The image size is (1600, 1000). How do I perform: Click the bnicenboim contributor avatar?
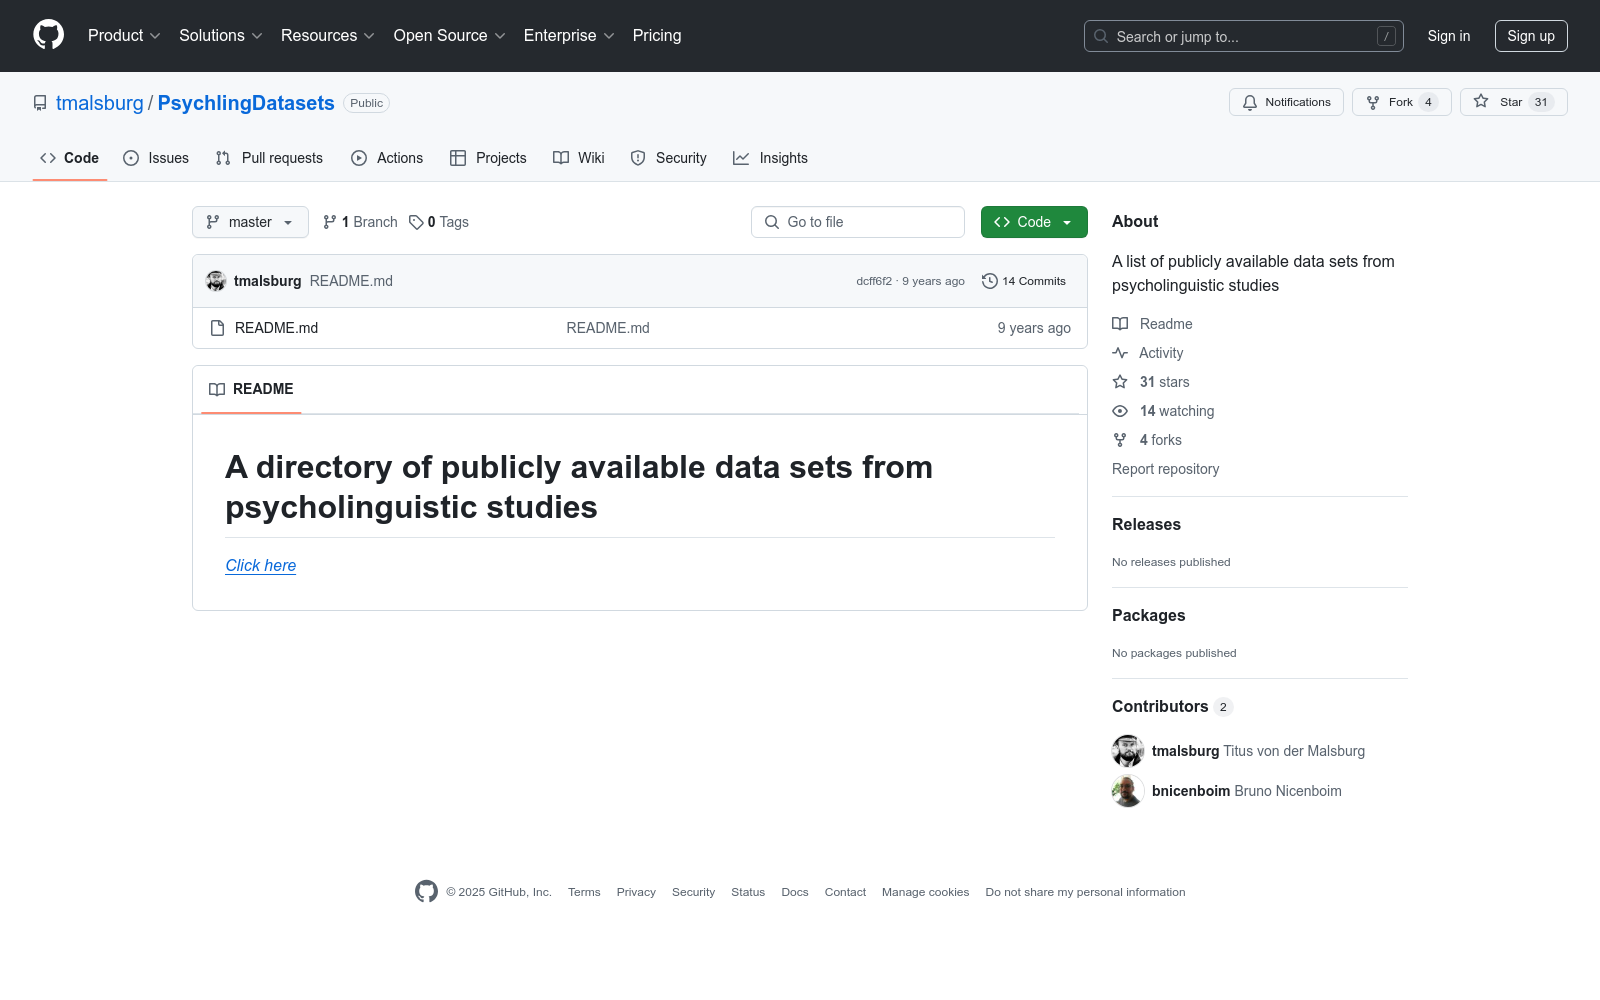pyautogui.click(x=1128, y=791)
